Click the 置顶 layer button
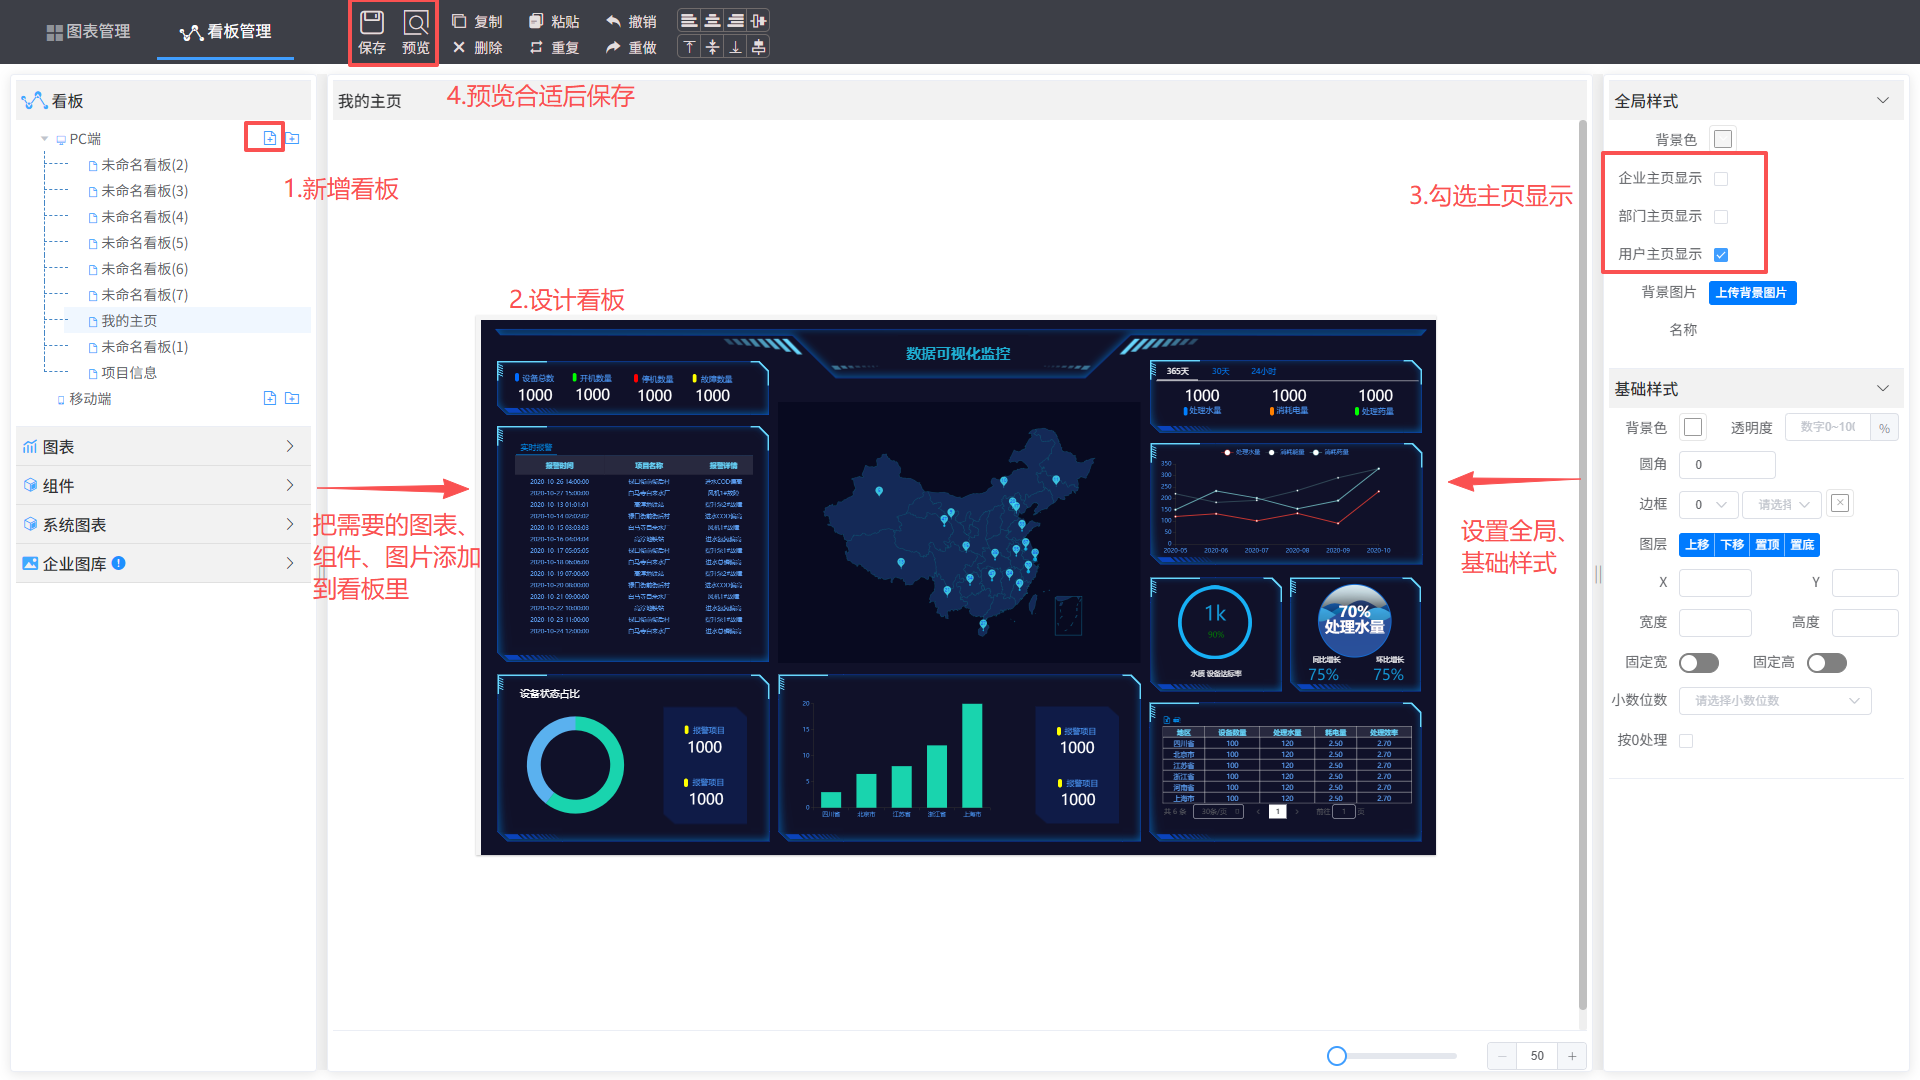 [1767, 545]
